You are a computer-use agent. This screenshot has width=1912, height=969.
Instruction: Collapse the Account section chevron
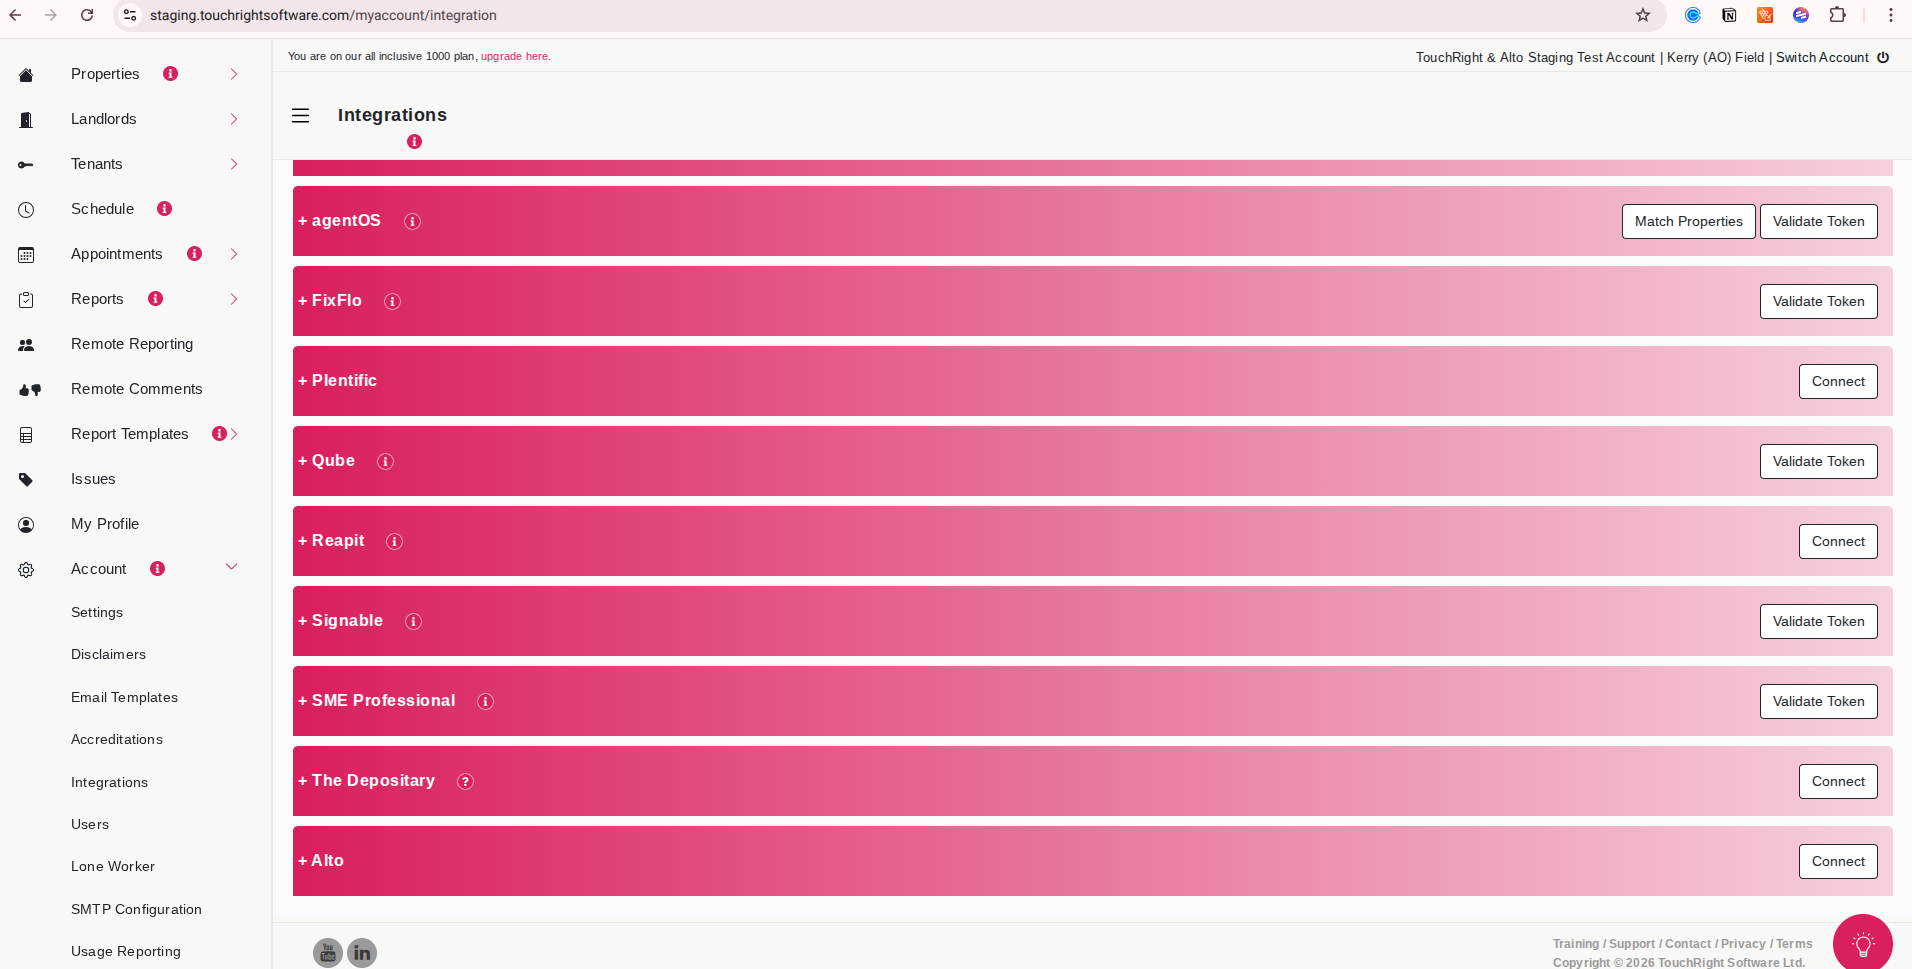coord(232,567)
